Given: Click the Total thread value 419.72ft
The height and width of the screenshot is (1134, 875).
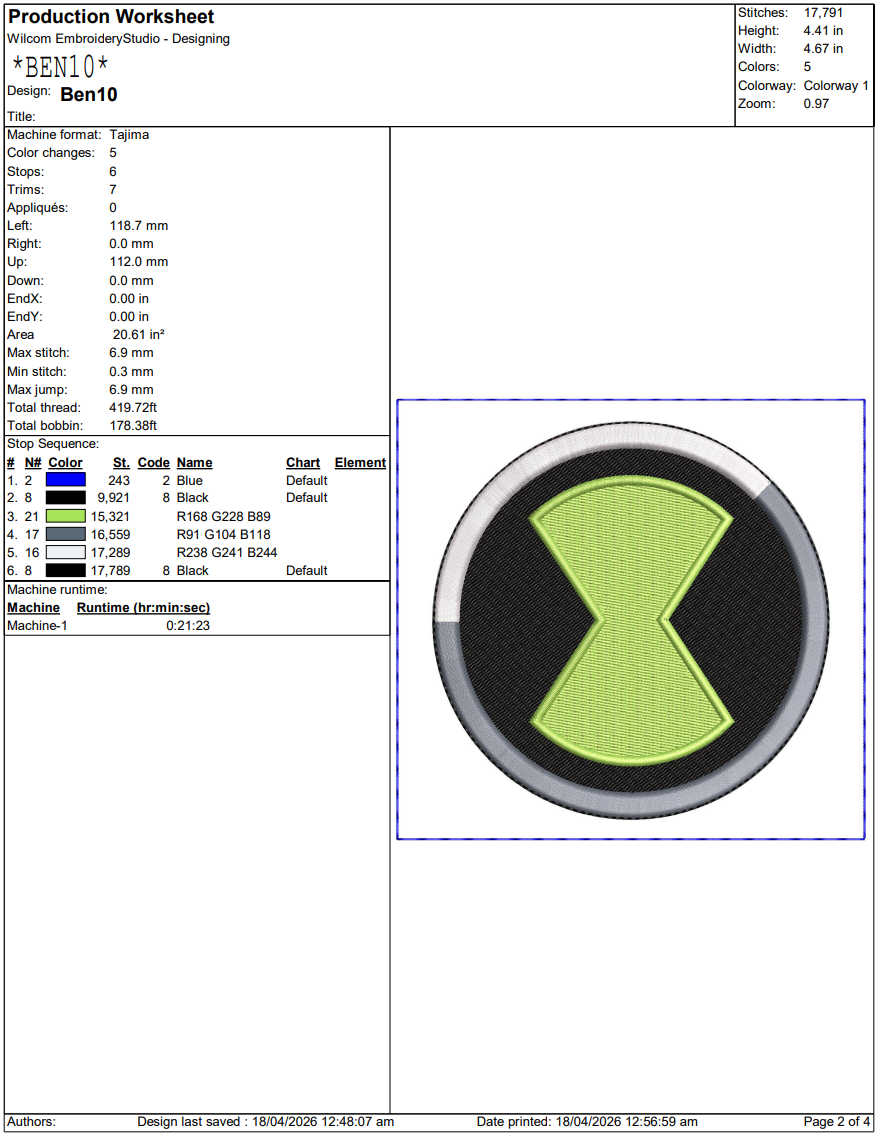Looking at the screenshot, I should (x=133, y=408).
